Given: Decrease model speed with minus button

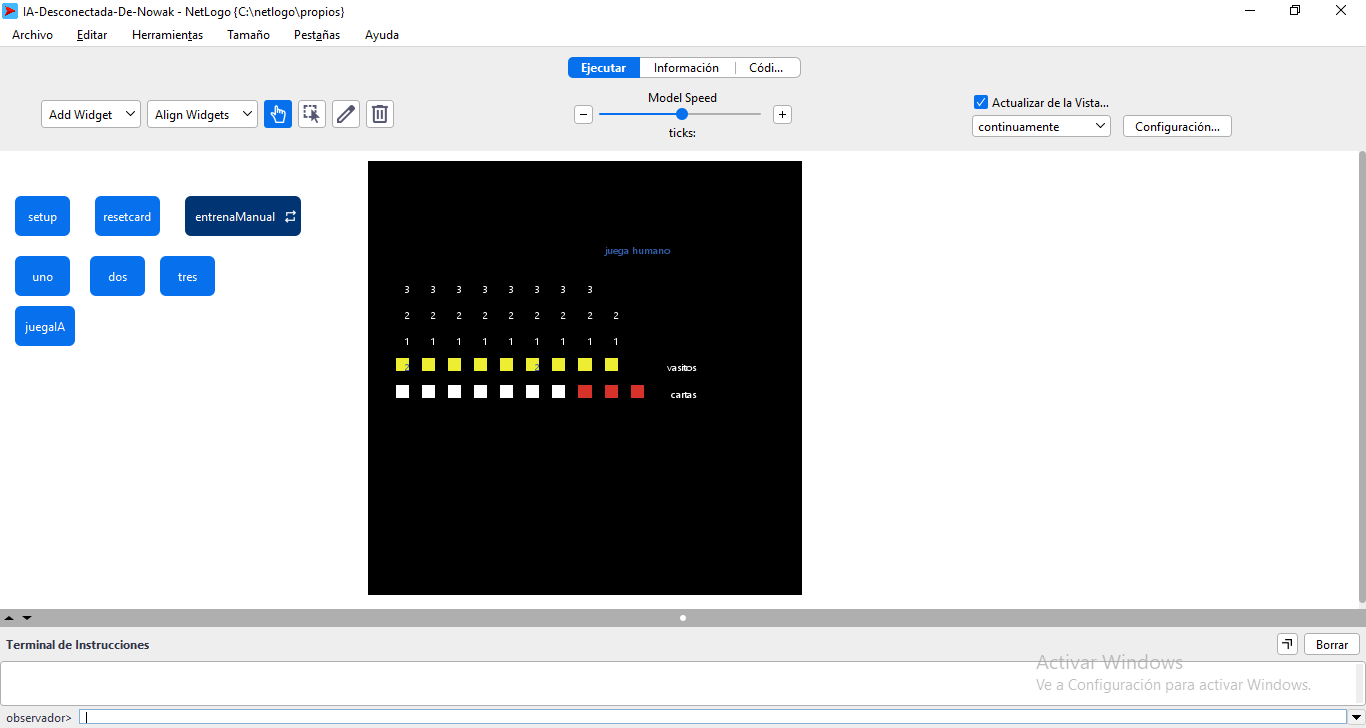Looking at the screenshot, I should tap(584, 114).
